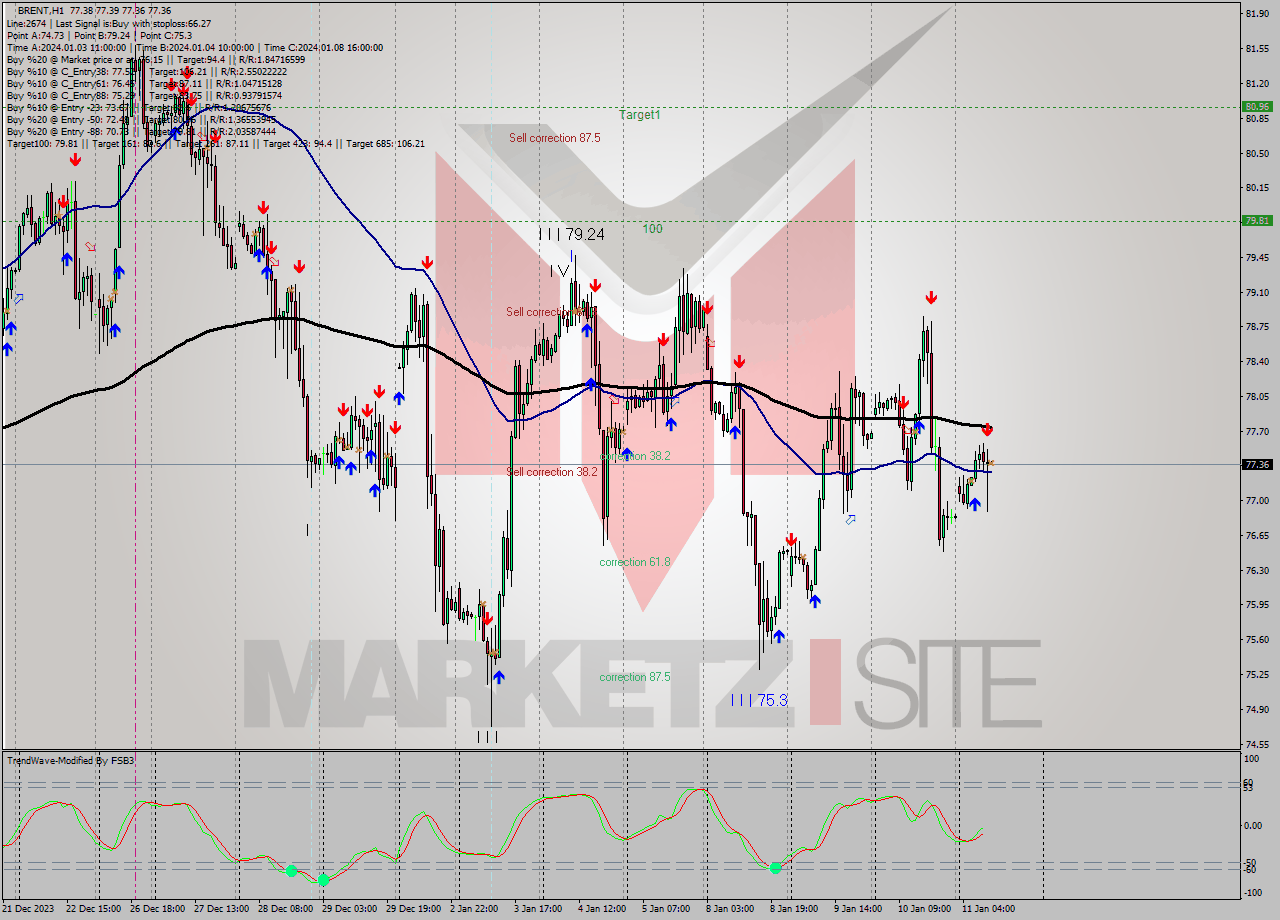
Task: Click the 81.90 price axis value
Action: [x=1257, y=13]
